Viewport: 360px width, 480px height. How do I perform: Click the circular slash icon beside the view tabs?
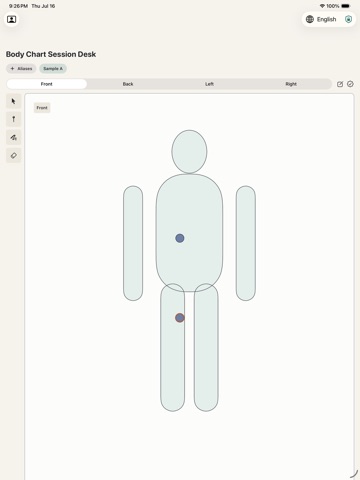click(x=350, y=84)
